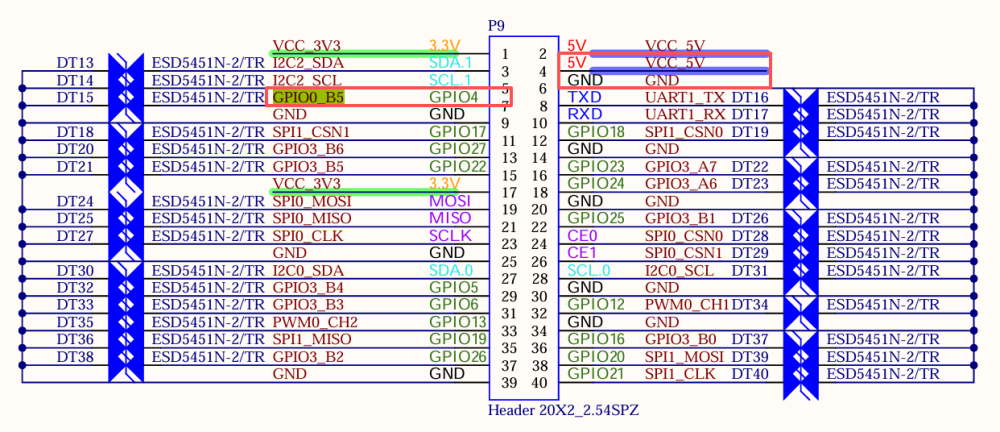Screen dimensions: 1000x432
Task: Select the GPIO3_A7 net label
Action: click(681, 167)
